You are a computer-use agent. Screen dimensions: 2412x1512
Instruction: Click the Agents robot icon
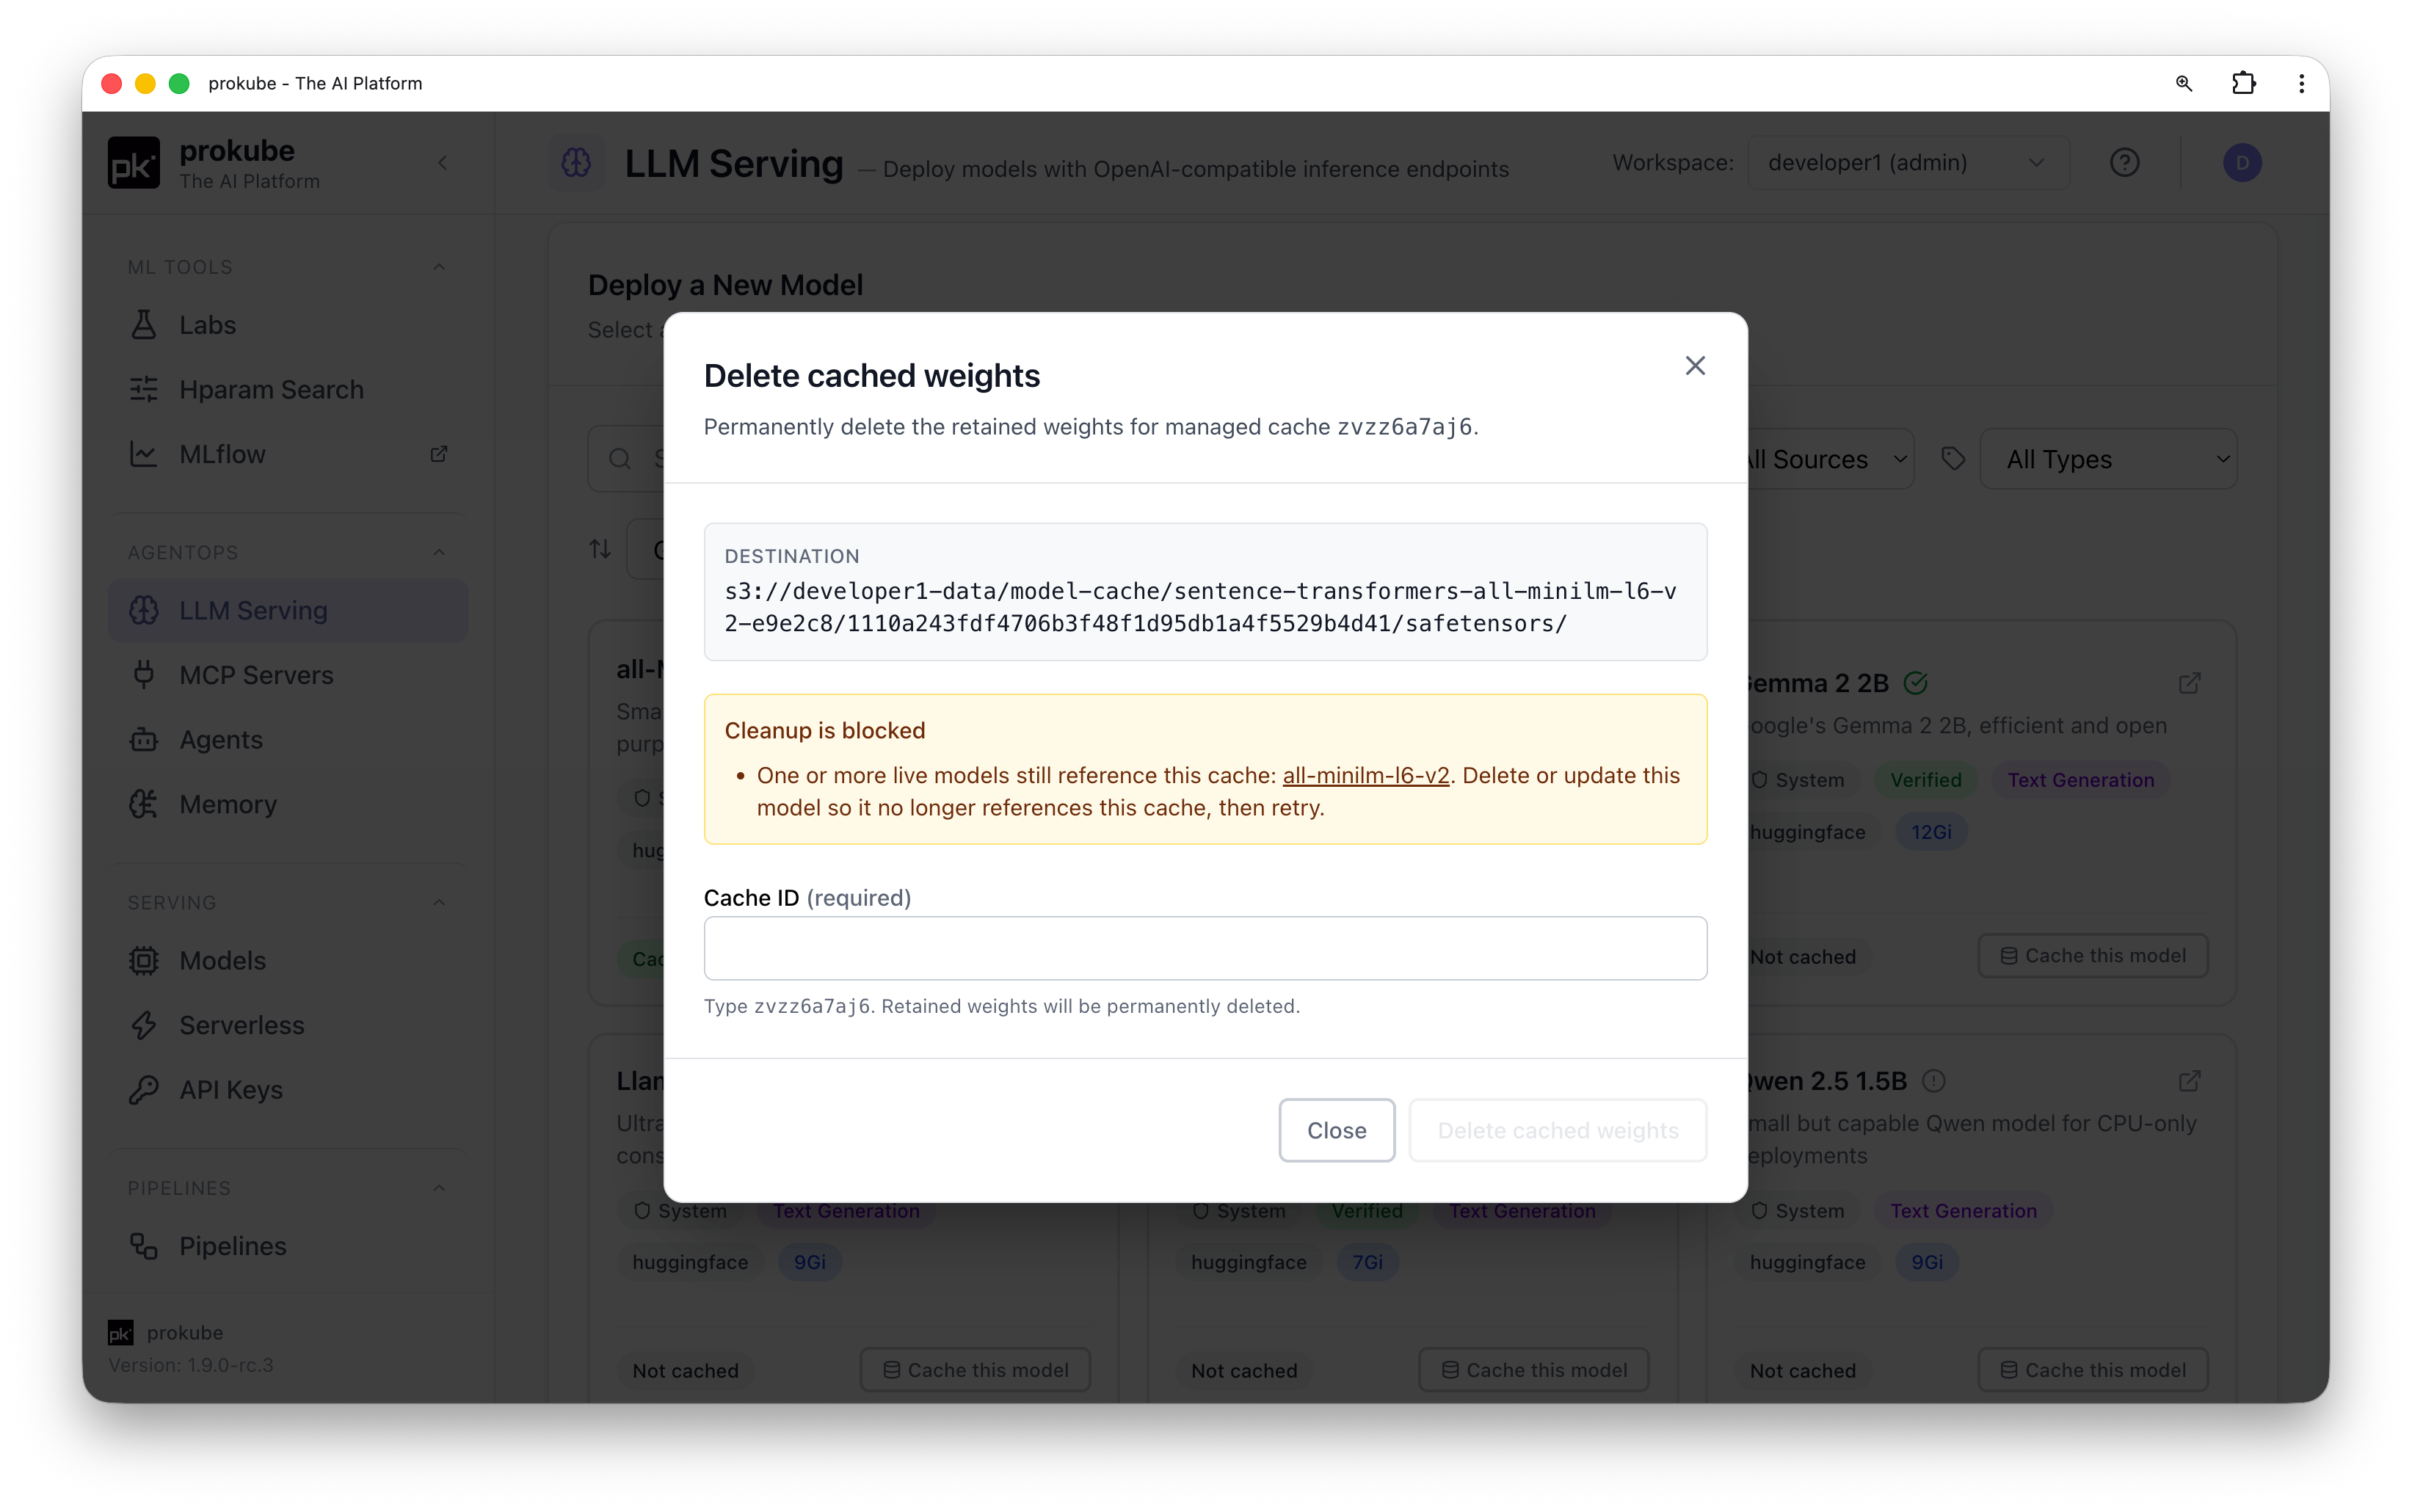pos(144,740)
